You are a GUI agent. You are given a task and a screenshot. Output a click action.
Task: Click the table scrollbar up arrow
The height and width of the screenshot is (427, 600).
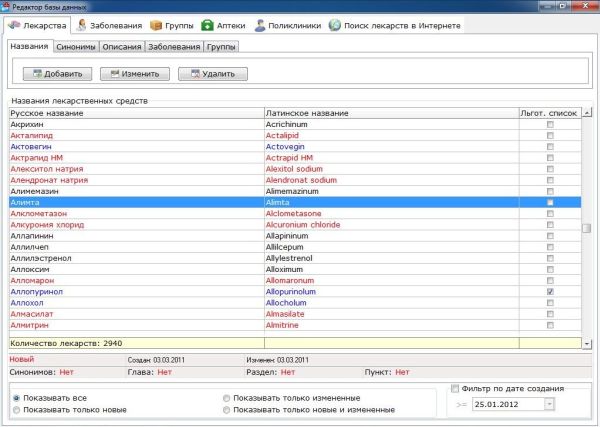[x=587, y=112]
